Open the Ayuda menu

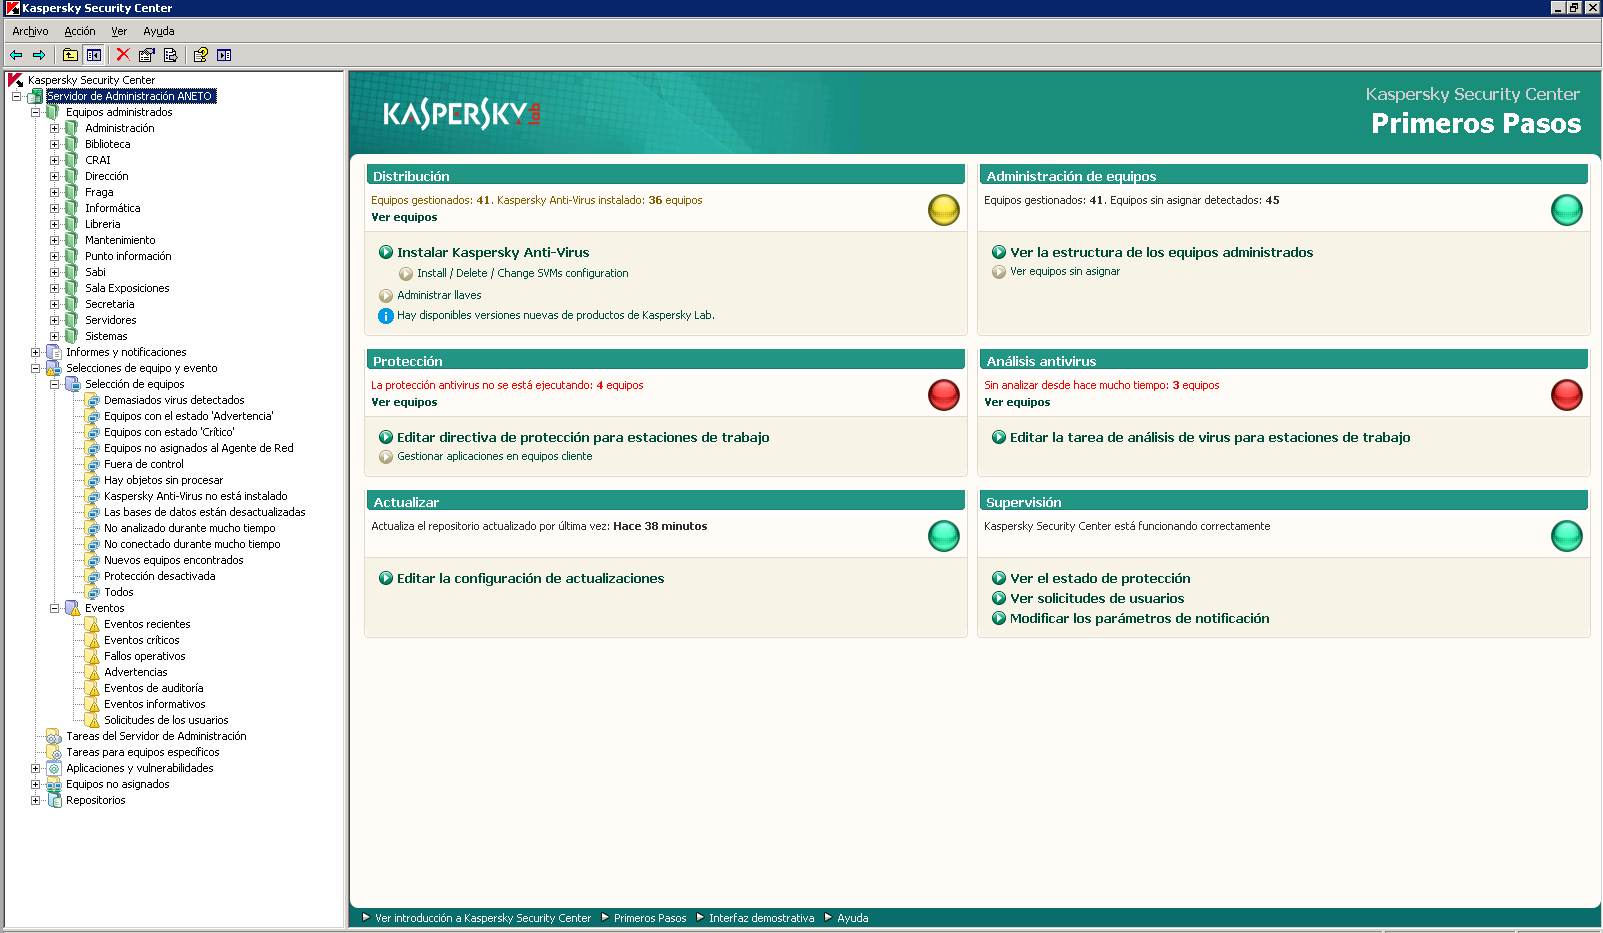158,31
